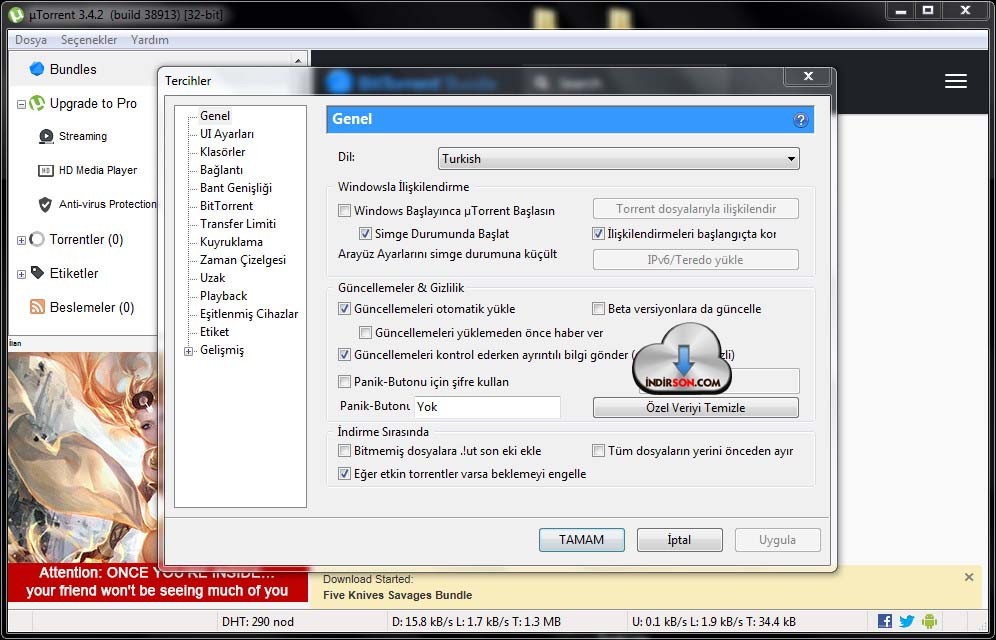Click the upload speed status bar entry

[x=714, y=622]
